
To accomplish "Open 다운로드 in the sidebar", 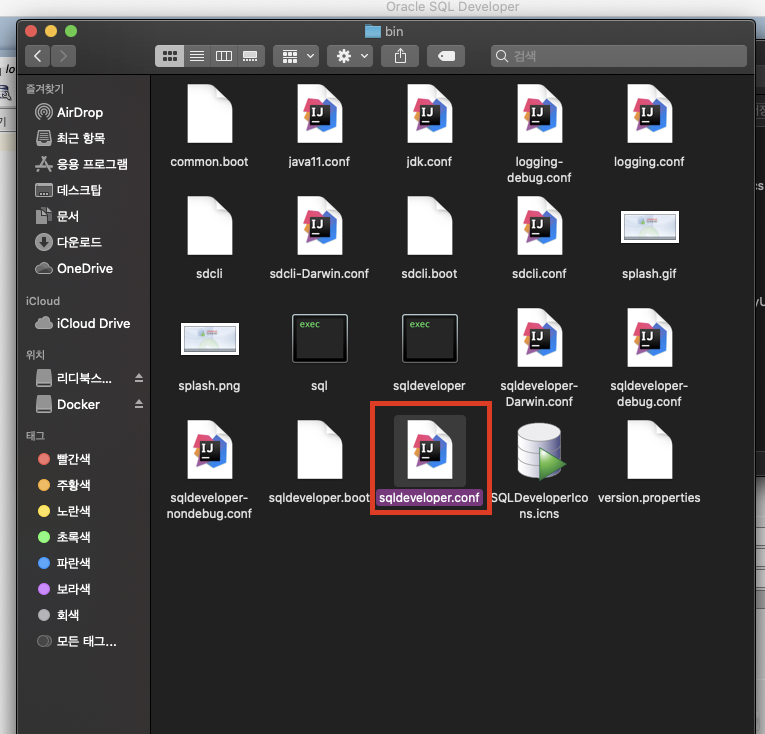I will [x=68, y=242].
